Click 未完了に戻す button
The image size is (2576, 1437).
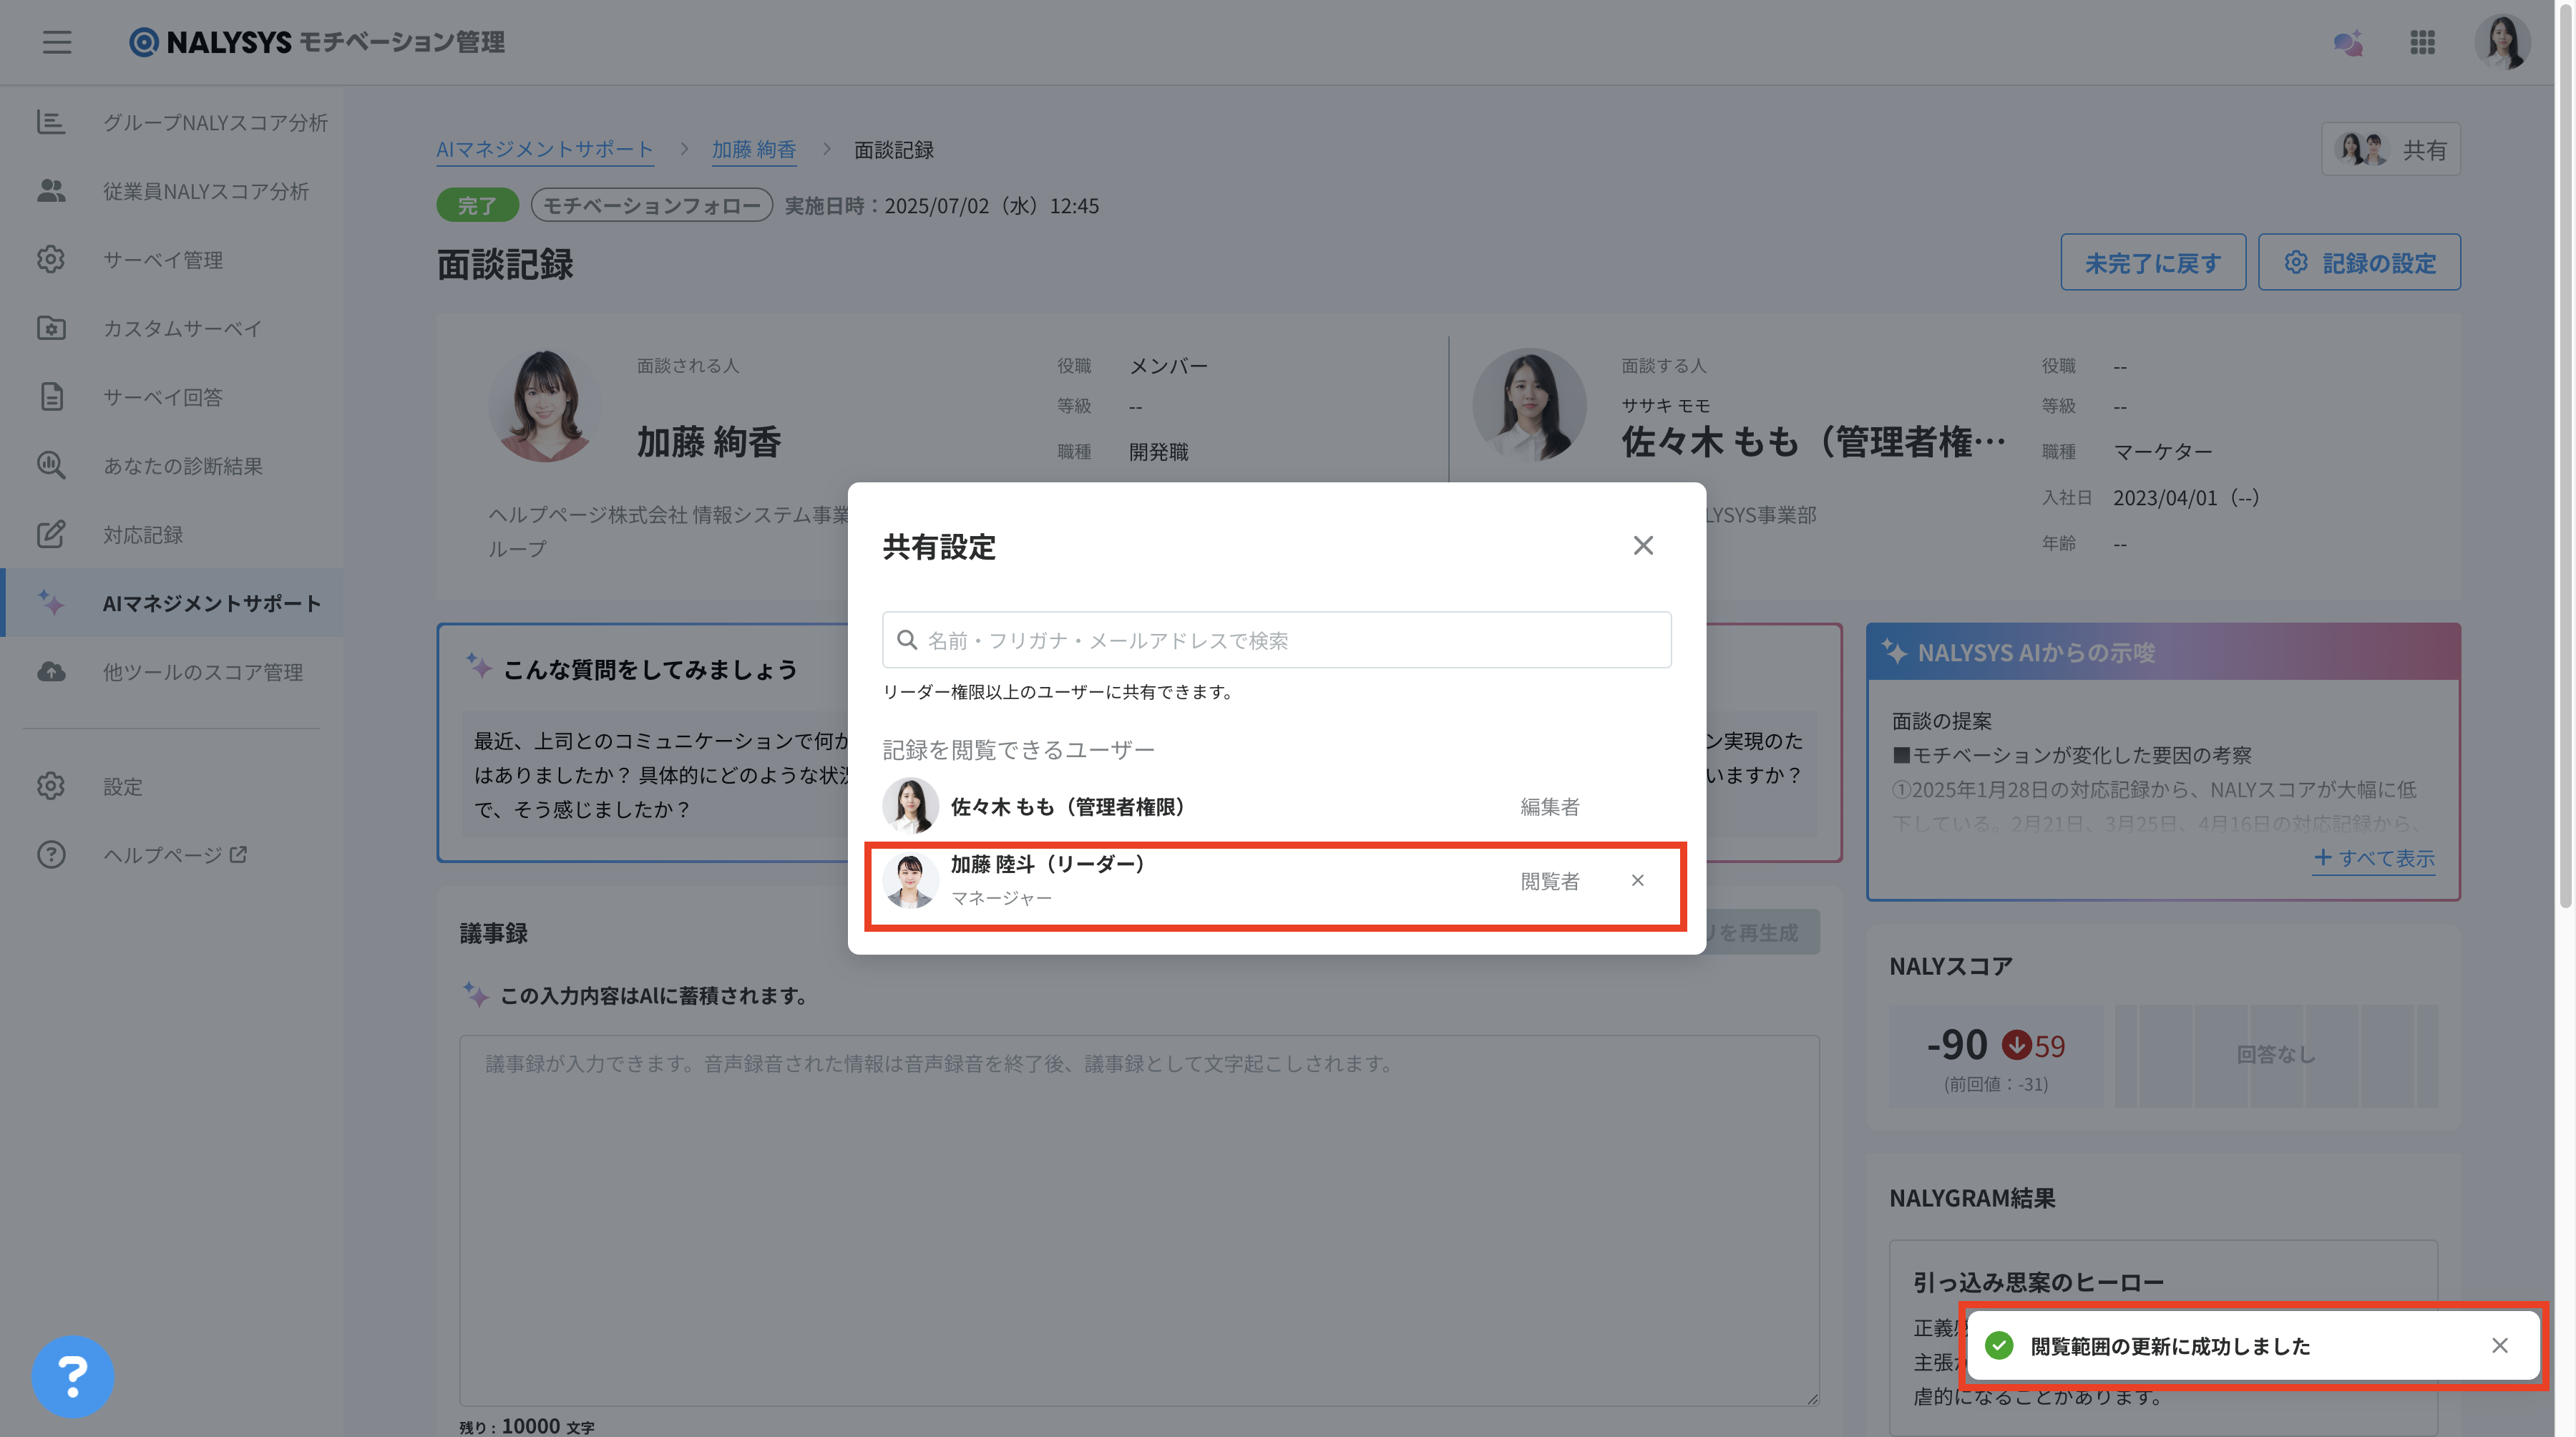click(x=2153, y=263)
